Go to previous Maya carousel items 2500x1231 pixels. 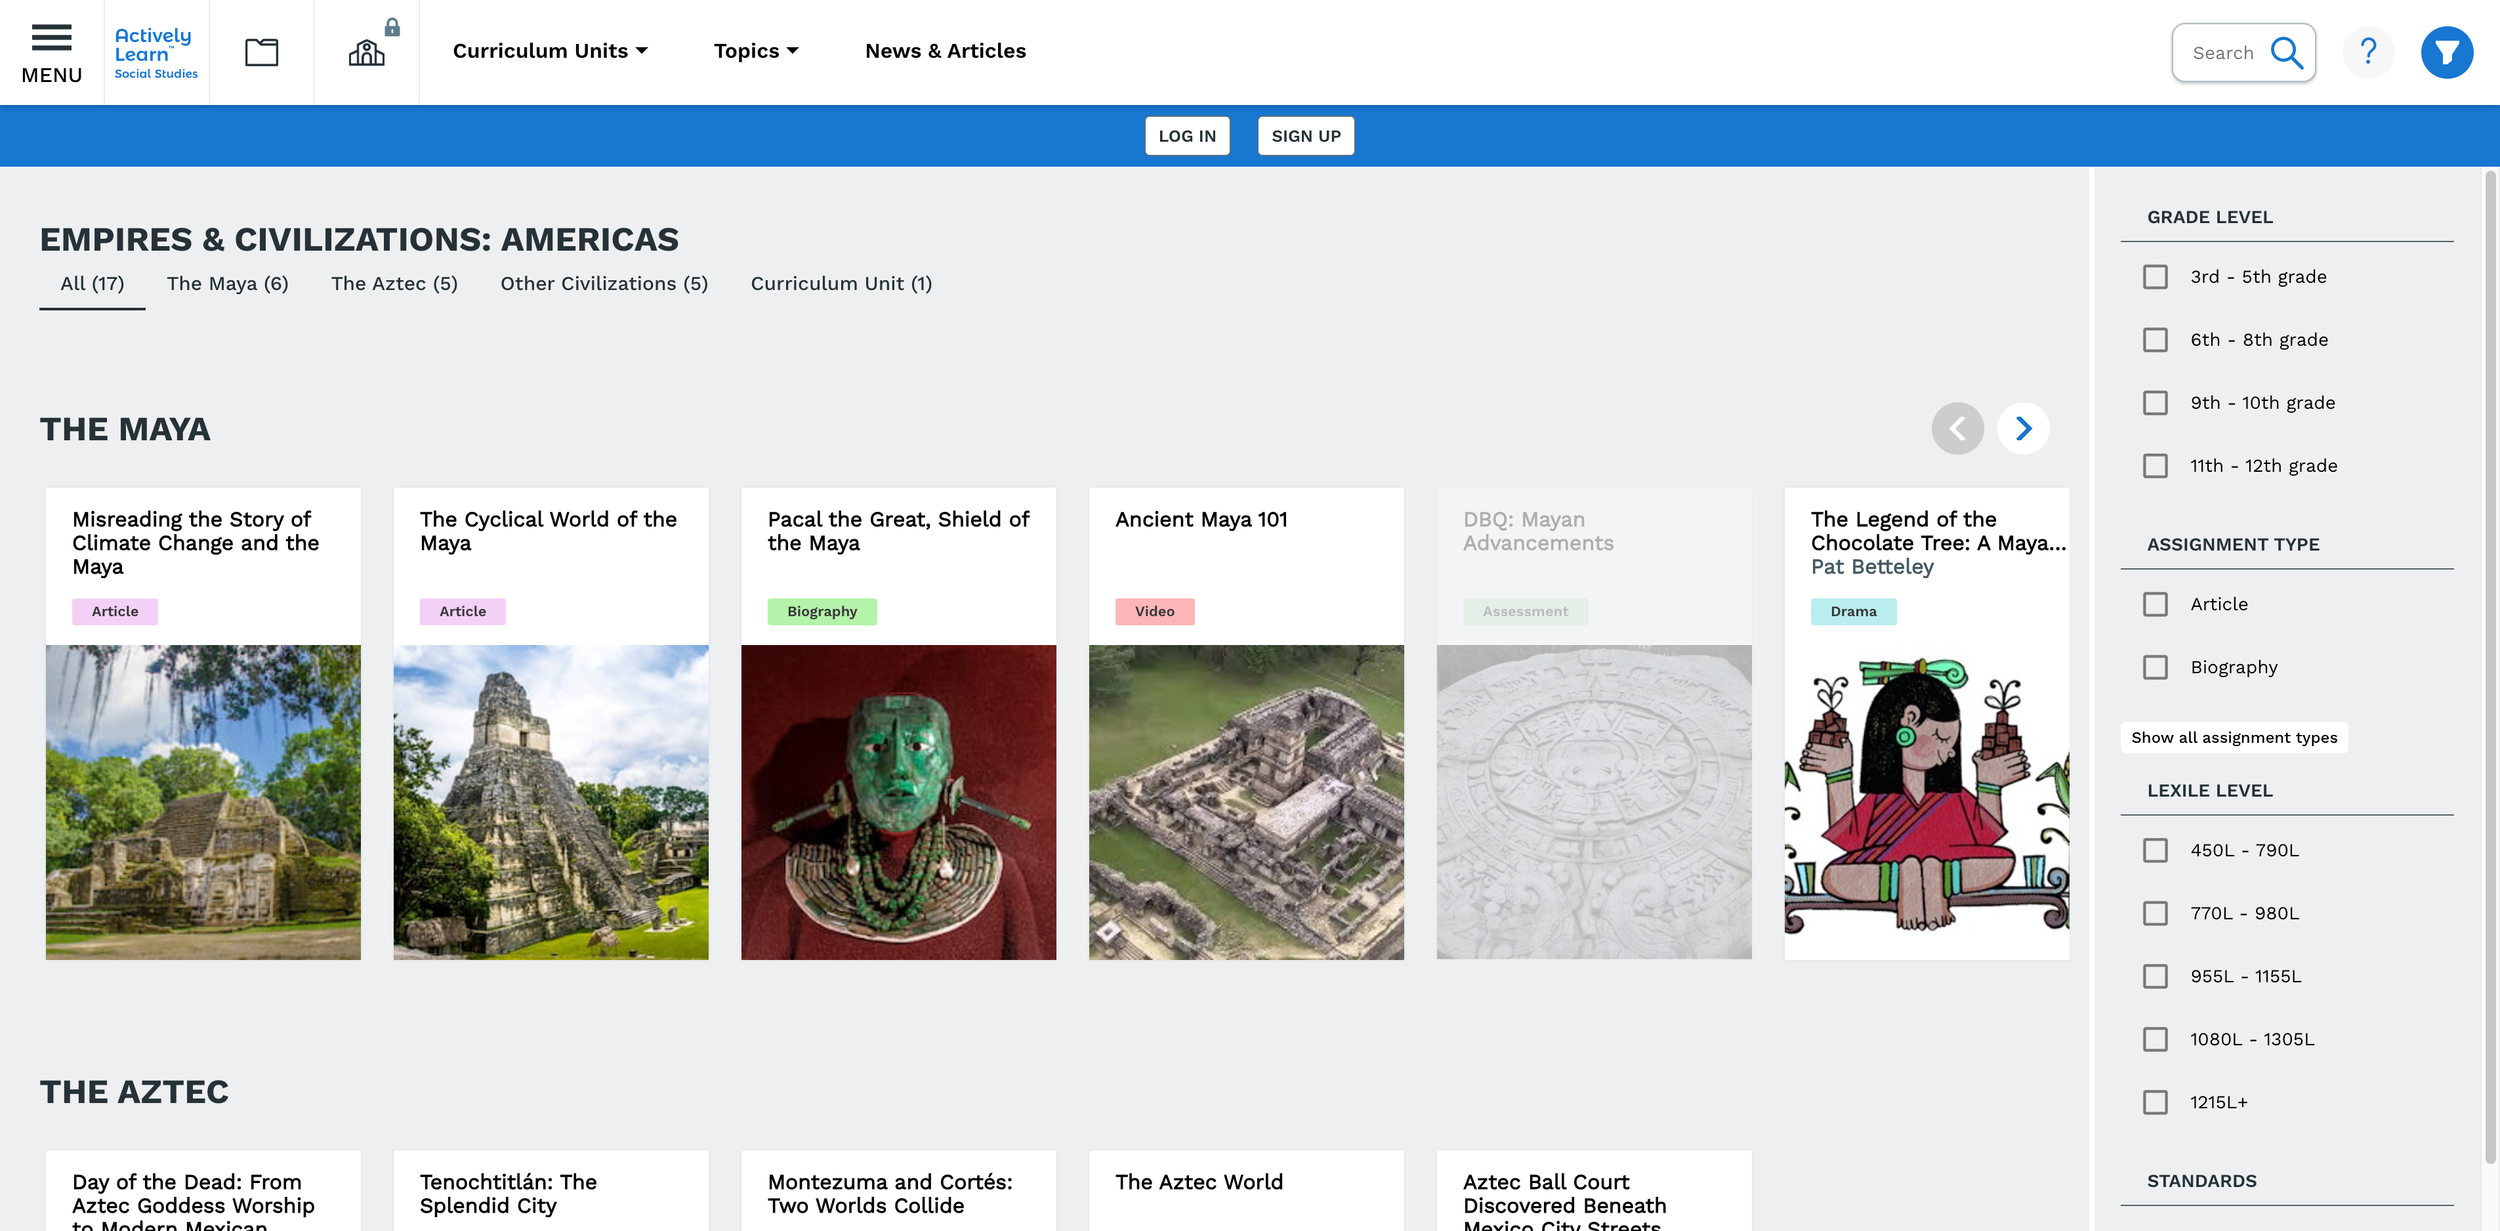(x=1957, y=429)
